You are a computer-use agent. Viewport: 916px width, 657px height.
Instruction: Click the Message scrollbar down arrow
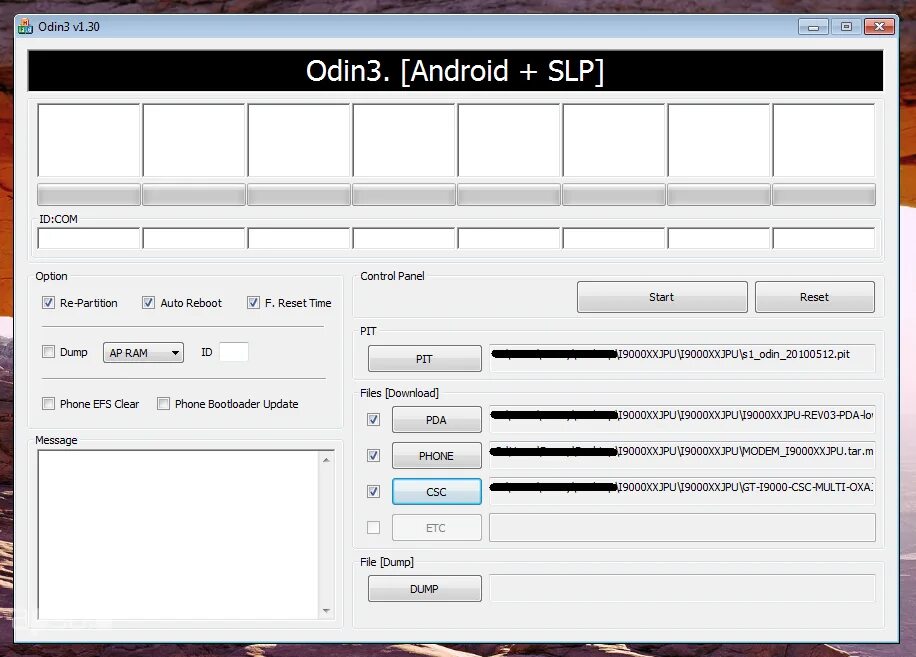[x=327, y=611]
